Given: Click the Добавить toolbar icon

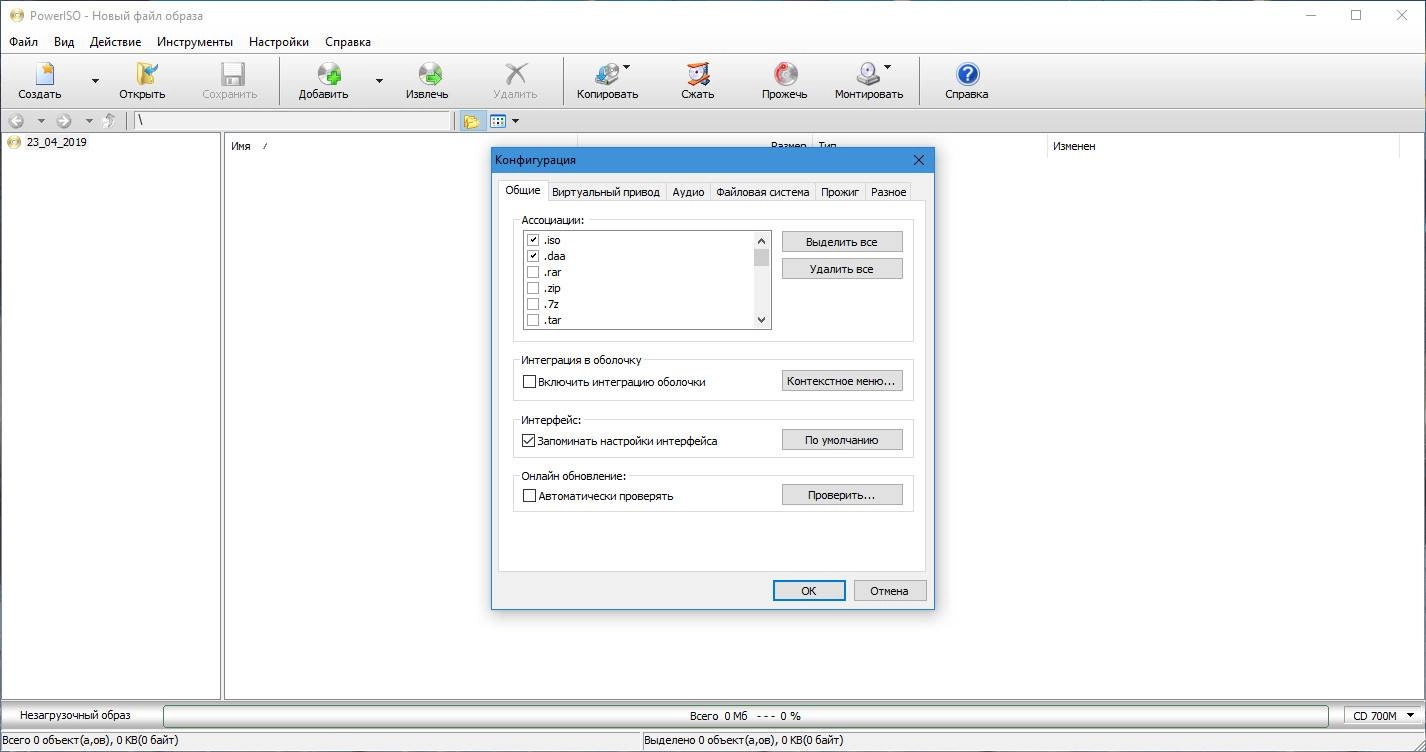Looking at the screenshot, I should [329, 74].
